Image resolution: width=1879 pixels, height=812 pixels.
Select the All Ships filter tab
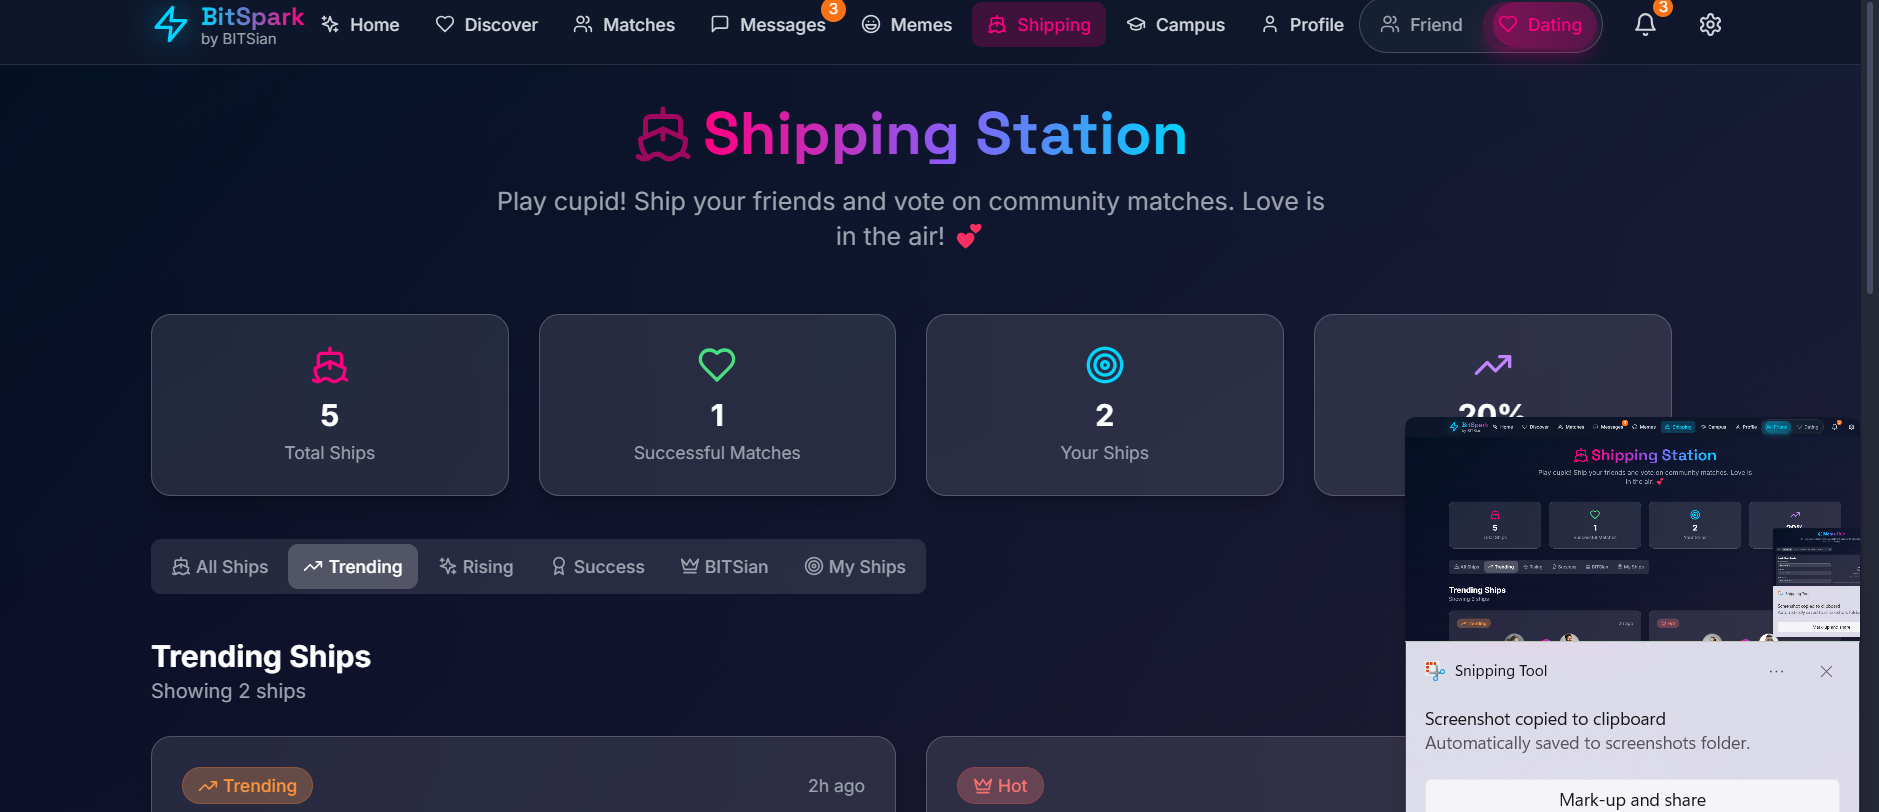(x=220, y=567)
